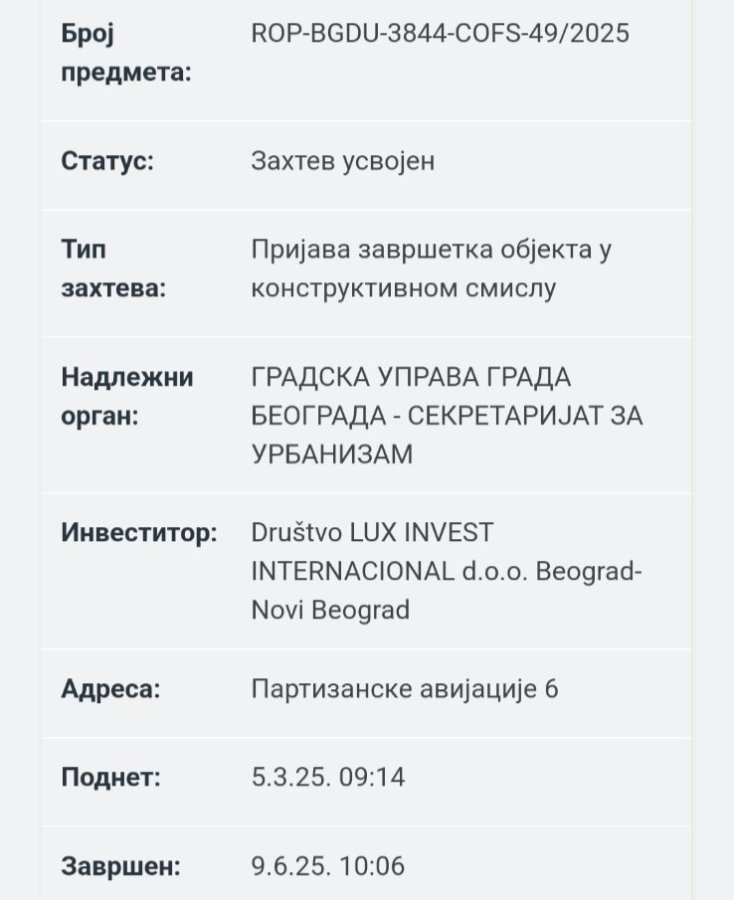Click the Адреса label
The height and width of the screenshot is (900, 734).
[x=111, y=688]
